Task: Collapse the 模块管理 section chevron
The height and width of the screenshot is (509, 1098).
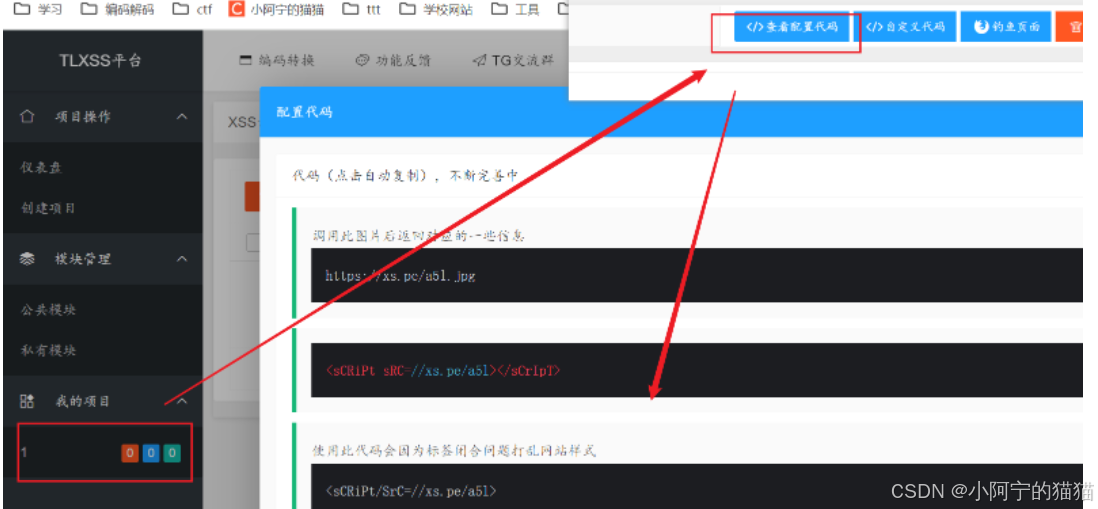Action: pyautogui.click(x=182, y=259)
